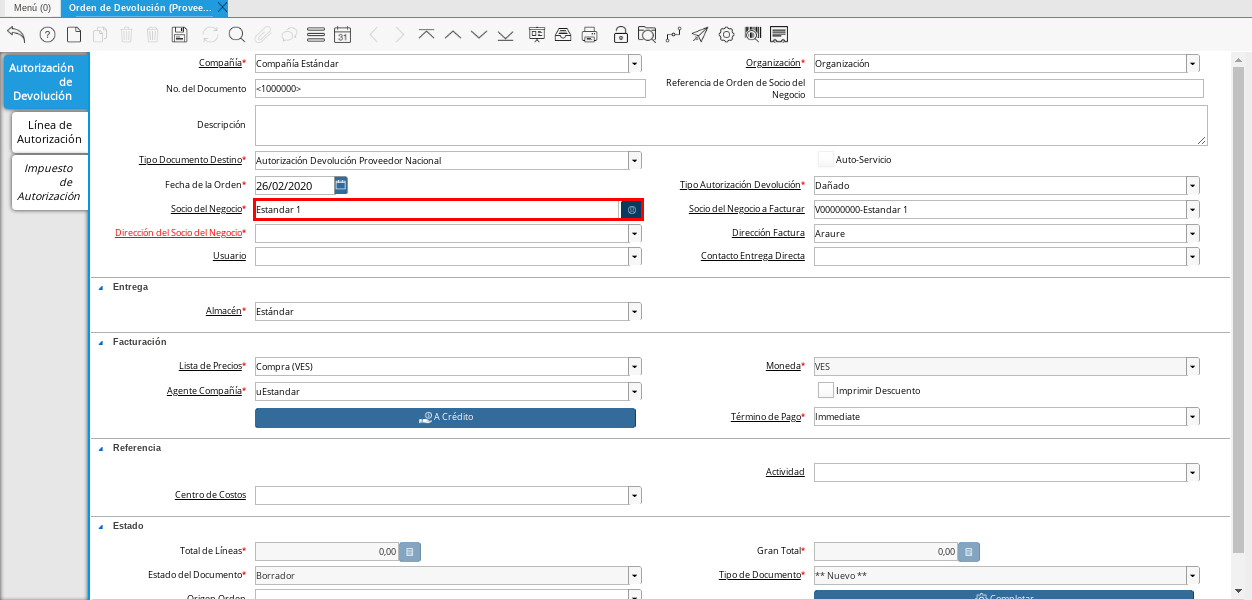Expand the Almacén dropdown list

[x=635, y=311]
